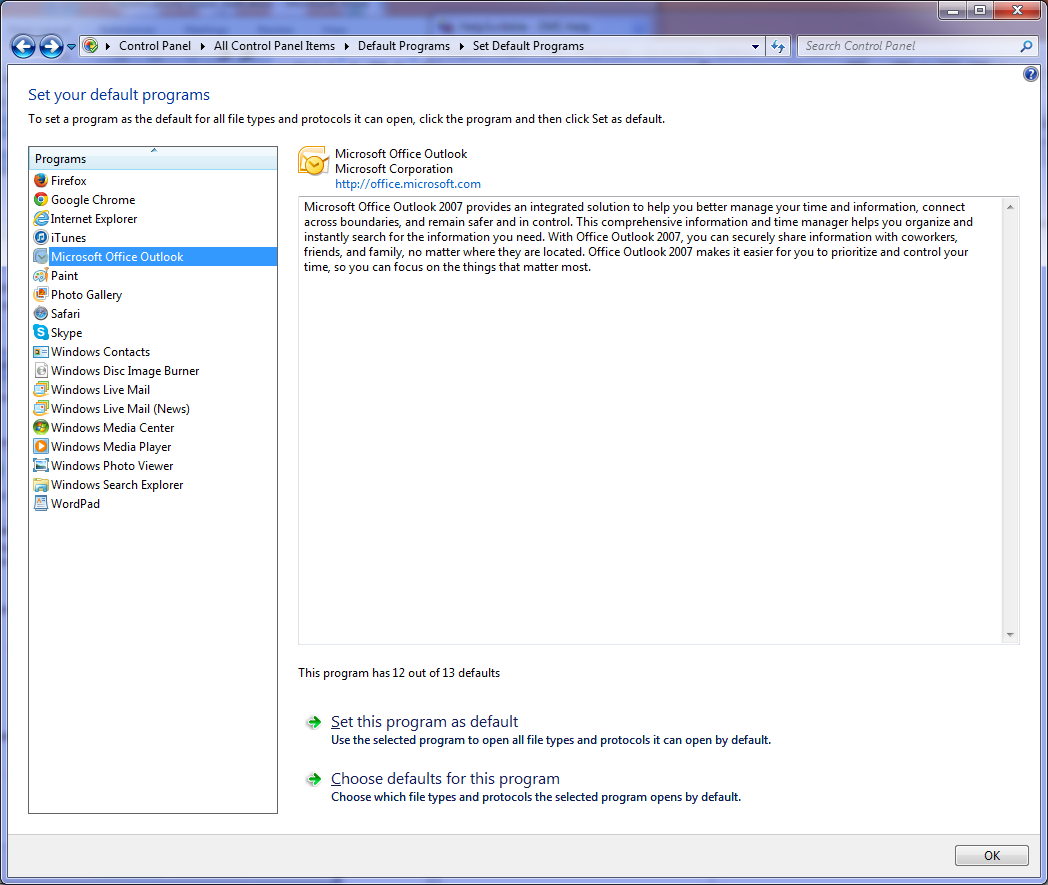Click Set this program as default
This screenshot has height=885, width=1048.
point(424,722)
